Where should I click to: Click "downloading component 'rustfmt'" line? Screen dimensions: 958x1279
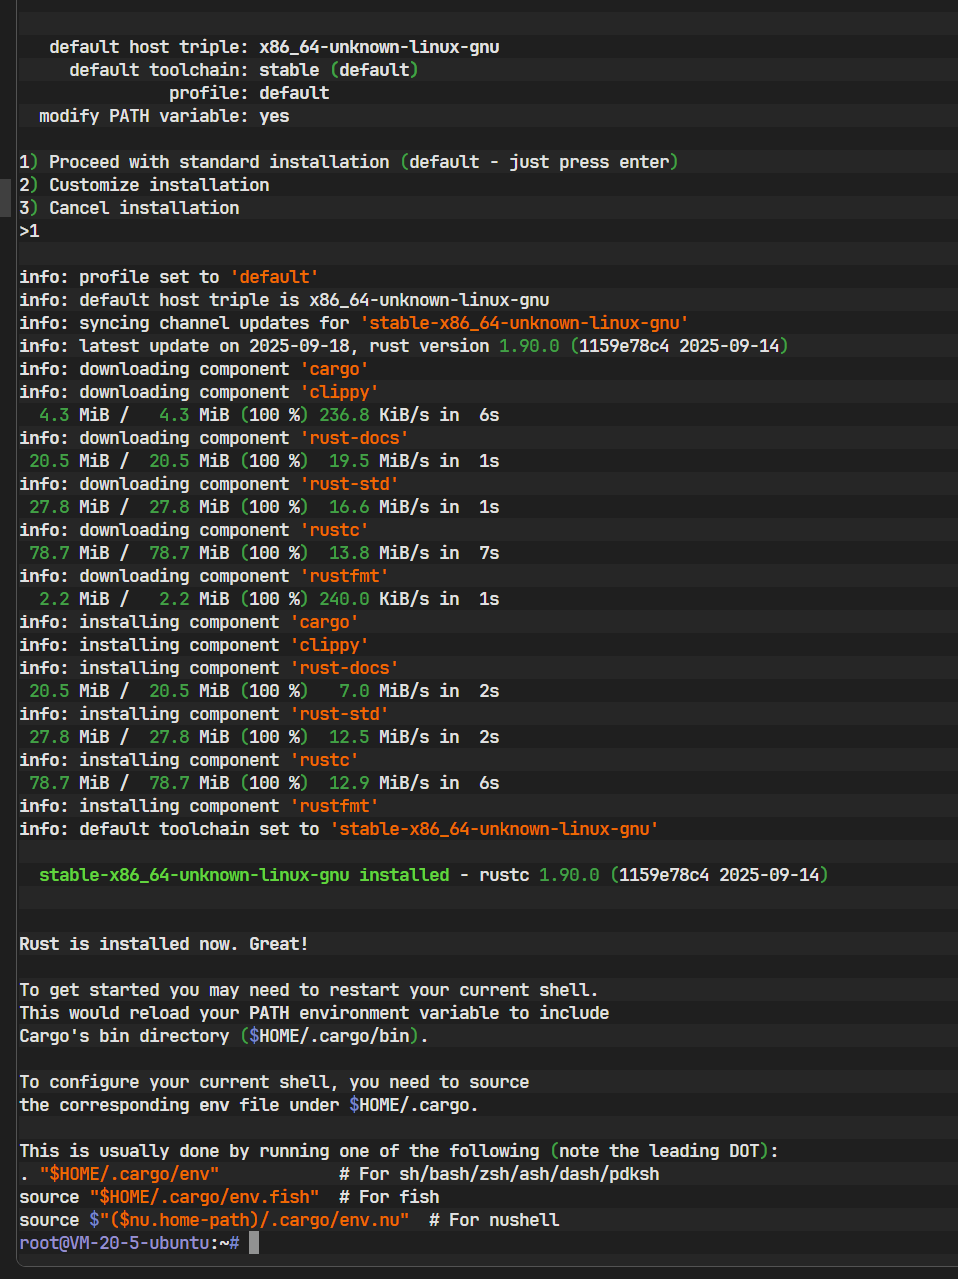(204, 576)
